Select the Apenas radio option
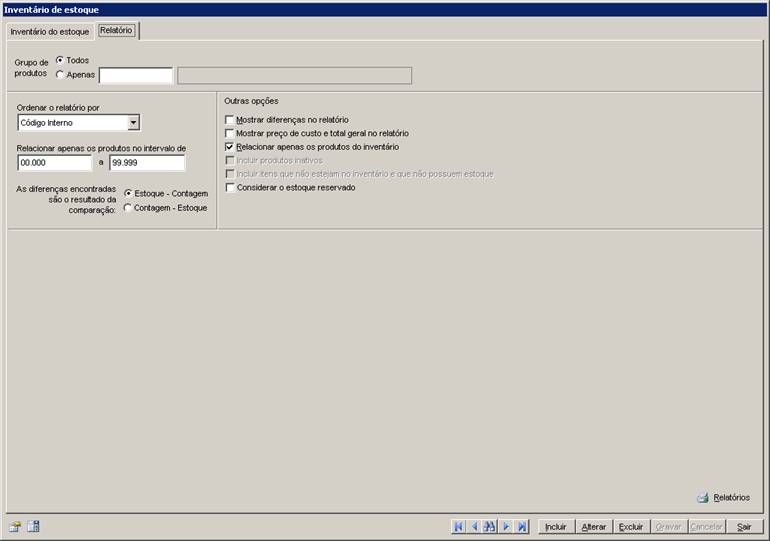The width and height of the screenshot is (770, 541). (x=60, y=75)
